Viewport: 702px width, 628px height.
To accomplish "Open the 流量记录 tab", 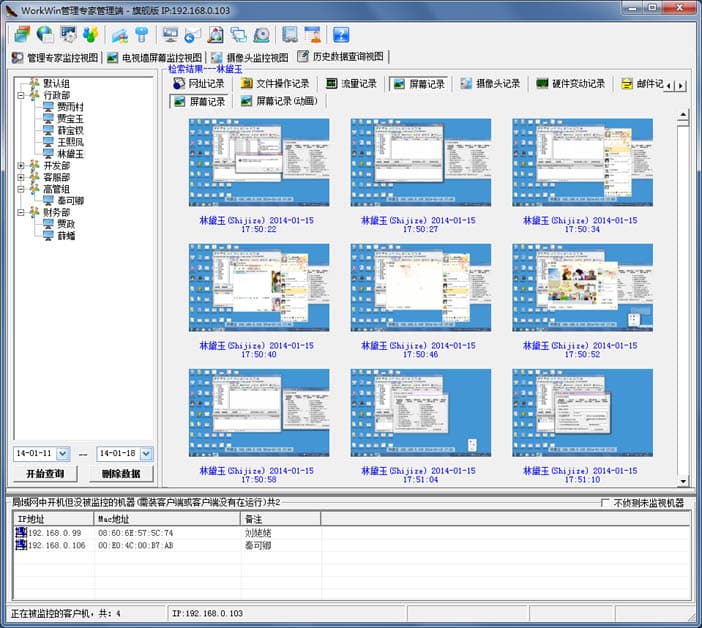I will 351,83.
